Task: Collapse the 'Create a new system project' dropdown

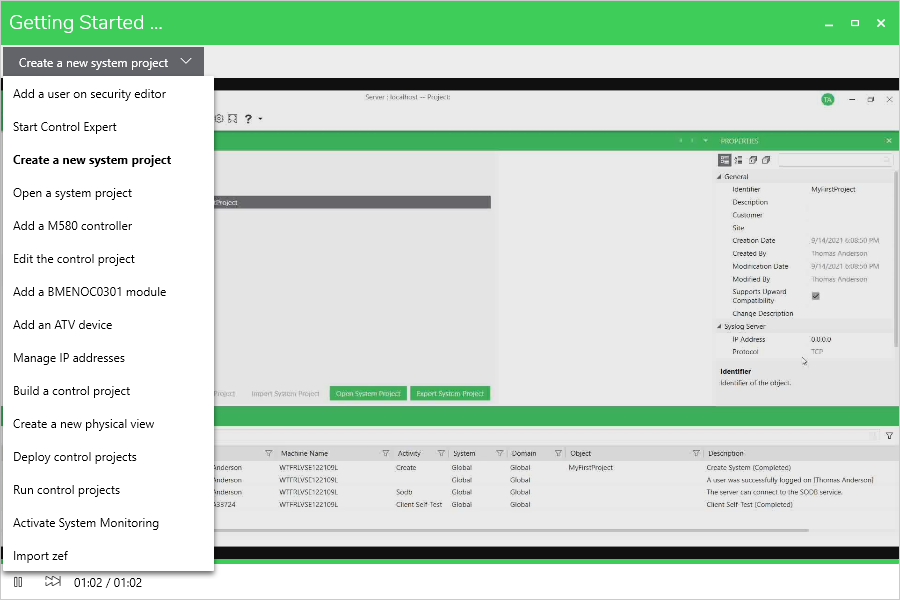Action: 103,62
